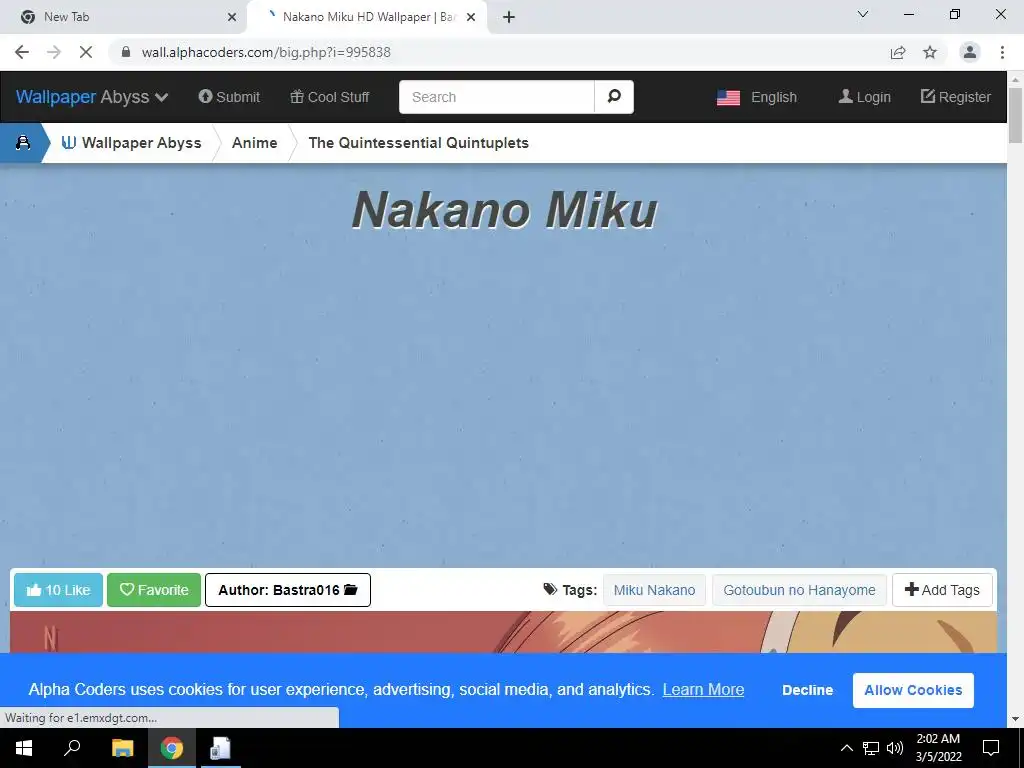Click the Alpha Coders home icon in breadcrumb

23,142
